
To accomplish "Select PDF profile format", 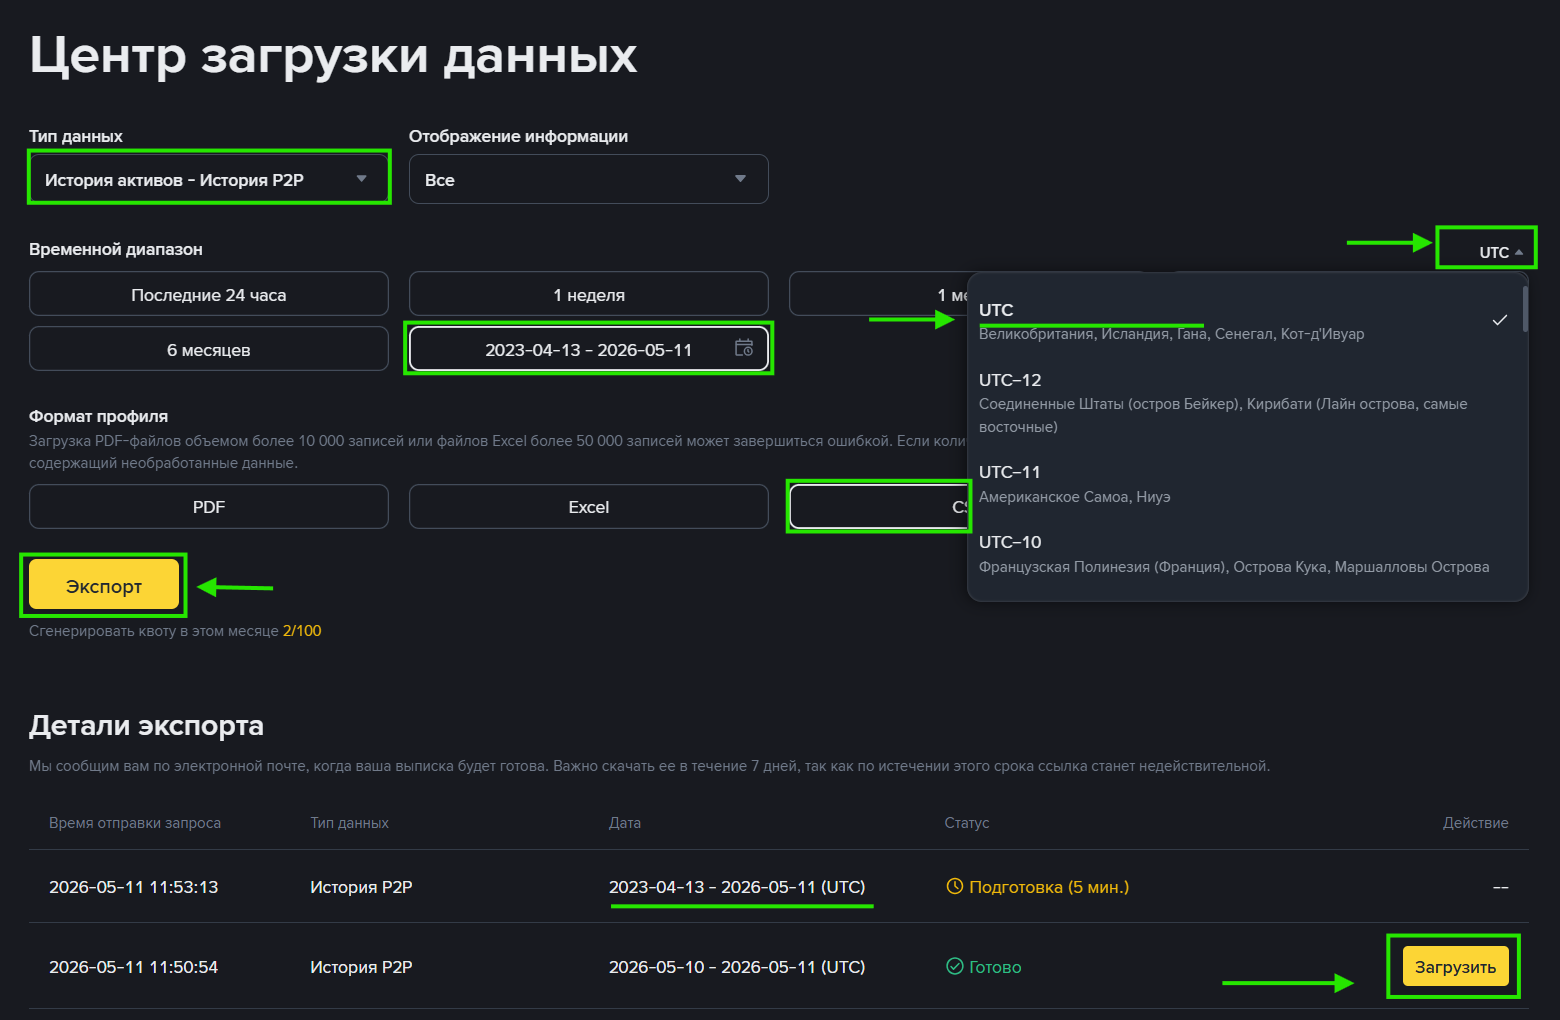I will [x=209, y=507].
